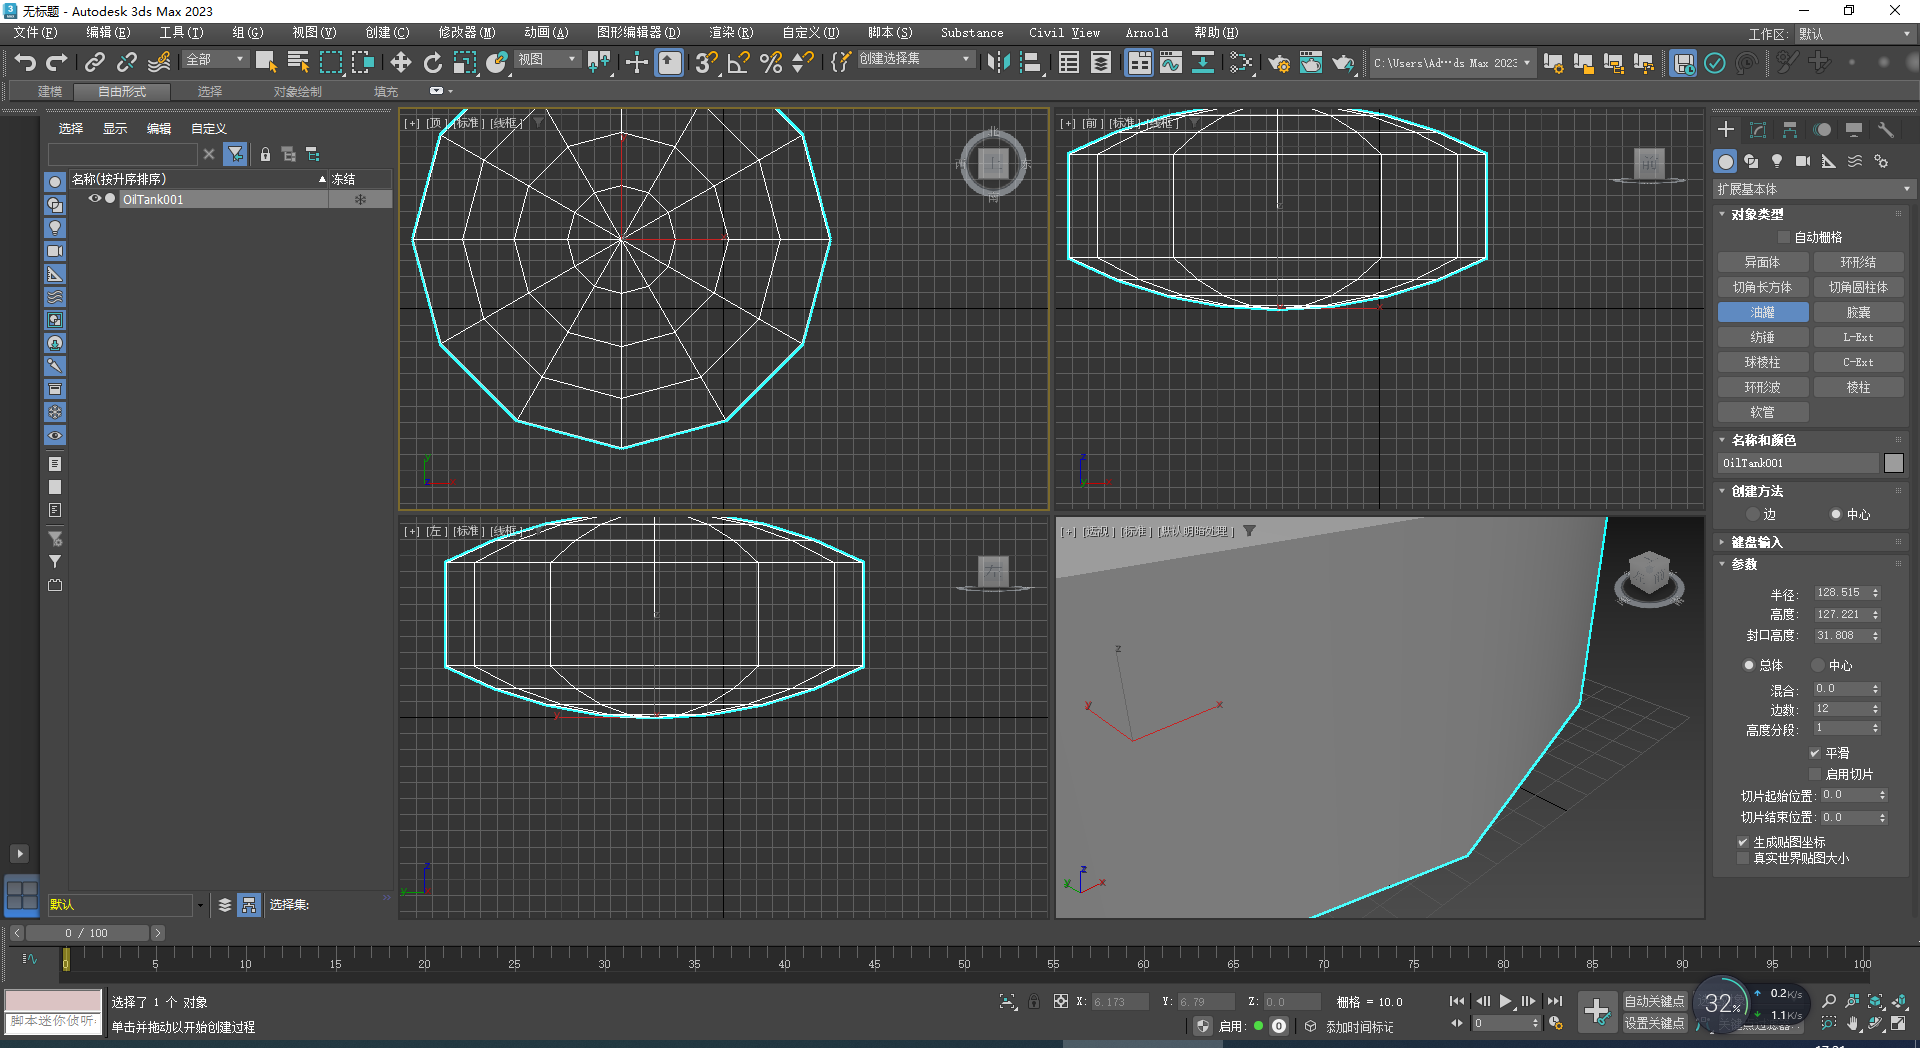Open the Modify tab in command panel

coord(1758,130)
